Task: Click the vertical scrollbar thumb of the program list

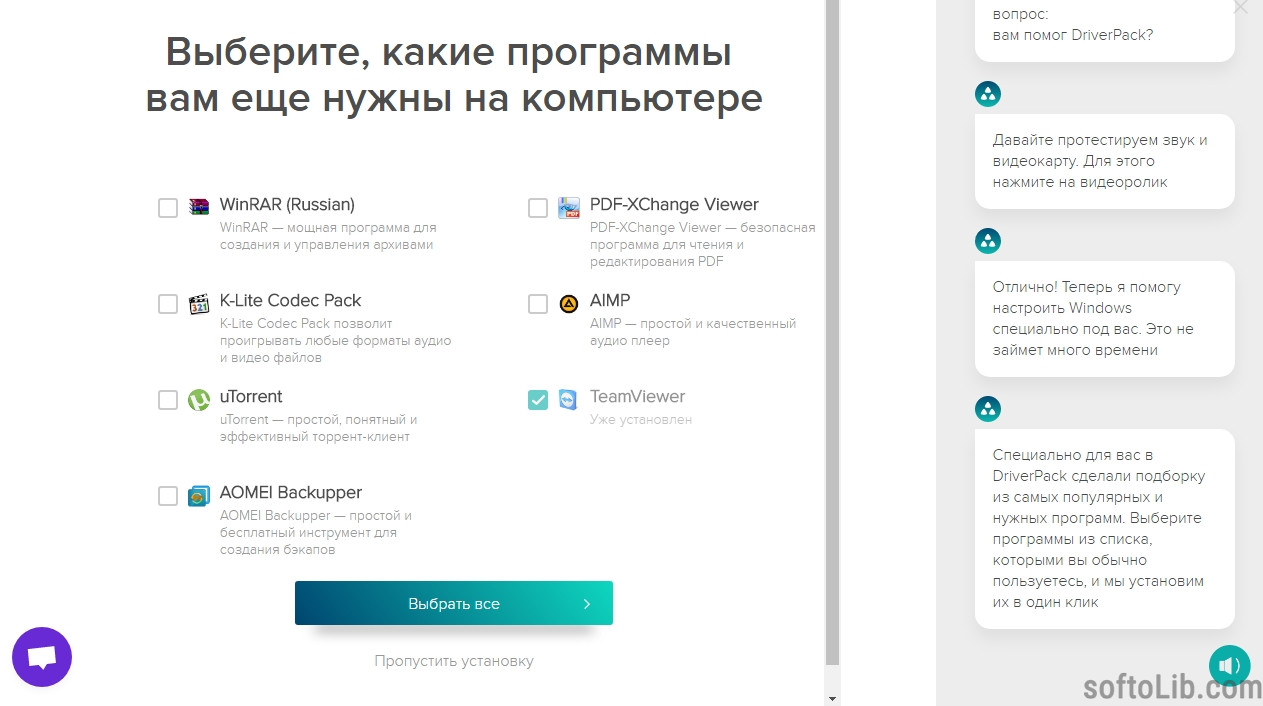Action: click(x=832, y=332)
